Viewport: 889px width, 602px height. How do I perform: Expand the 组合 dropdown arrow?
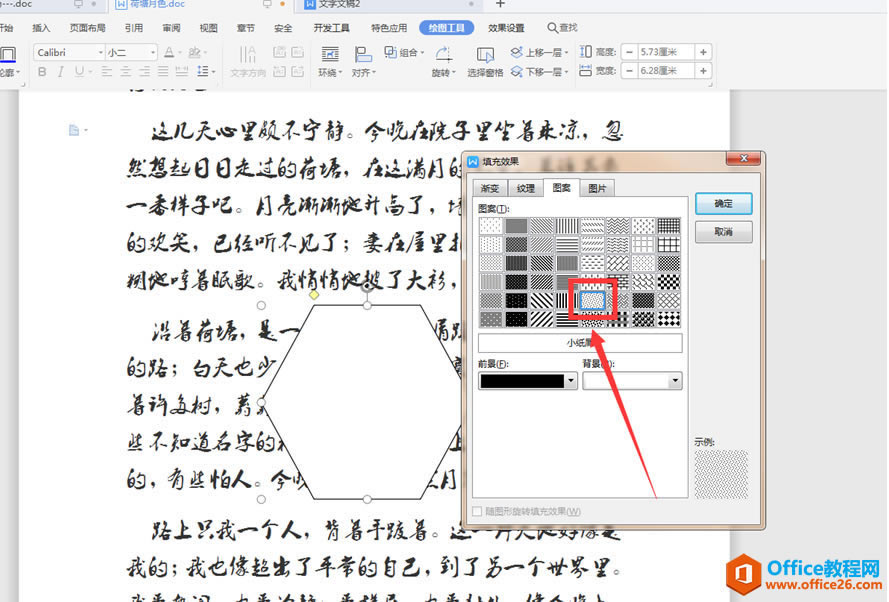click(422, 53)
